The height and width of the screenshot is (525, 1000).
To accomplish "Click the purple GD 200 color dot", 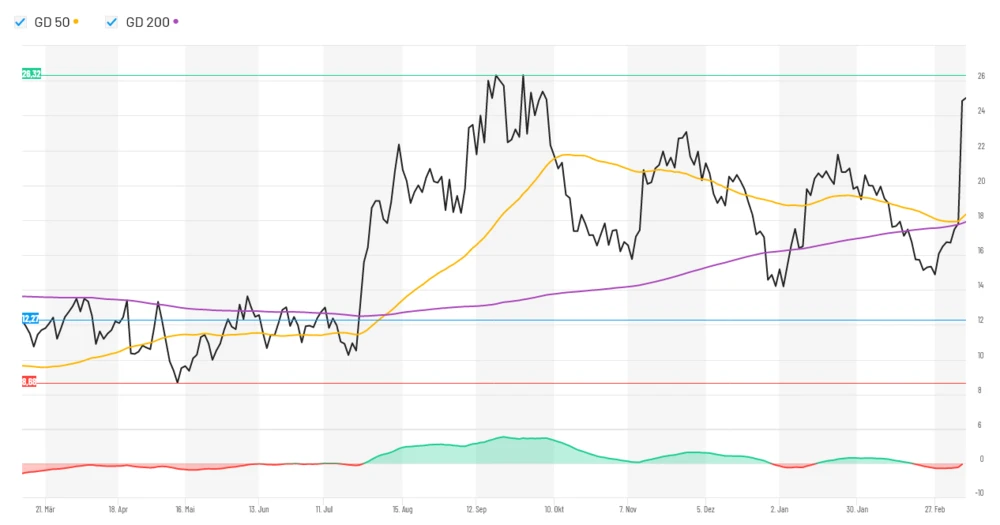I will [176, 21].
